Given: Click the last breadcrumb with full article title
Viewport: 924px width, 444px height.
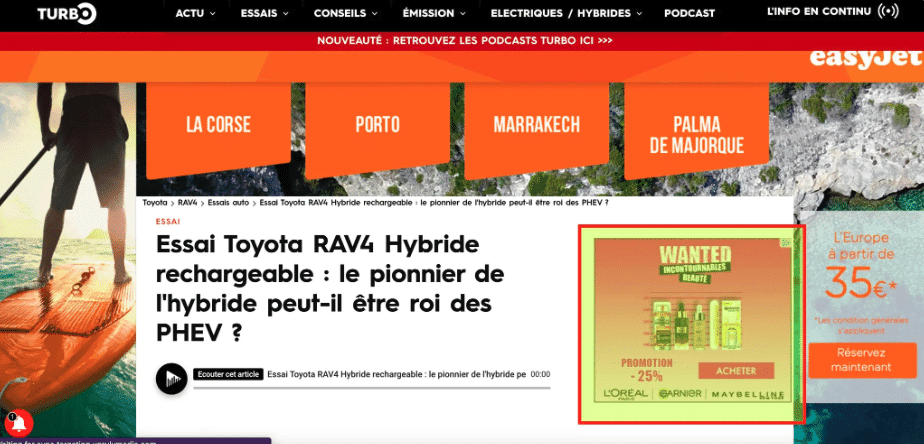Looking at the screenshot, I should click(433, 202).
